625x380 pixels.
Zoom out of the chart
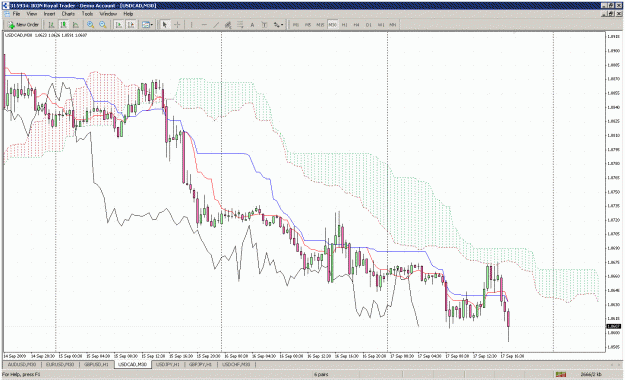click(x=103, y=25)
